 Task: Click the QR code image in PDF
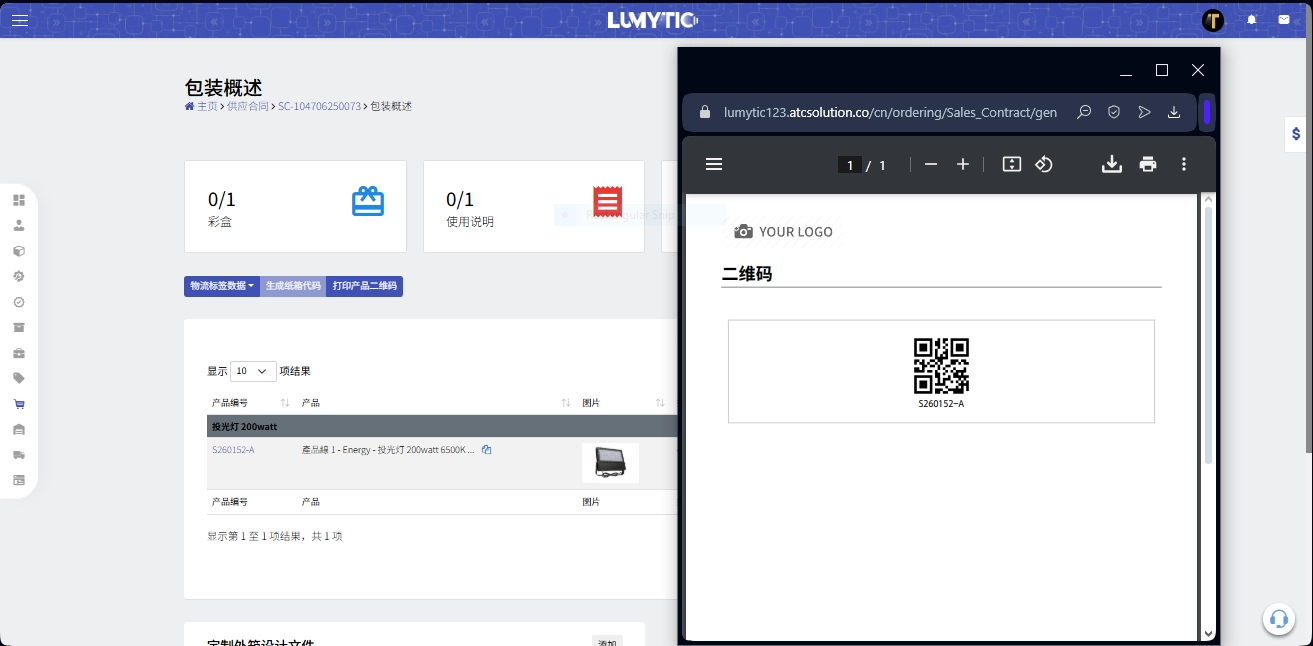tap(941, 366)
